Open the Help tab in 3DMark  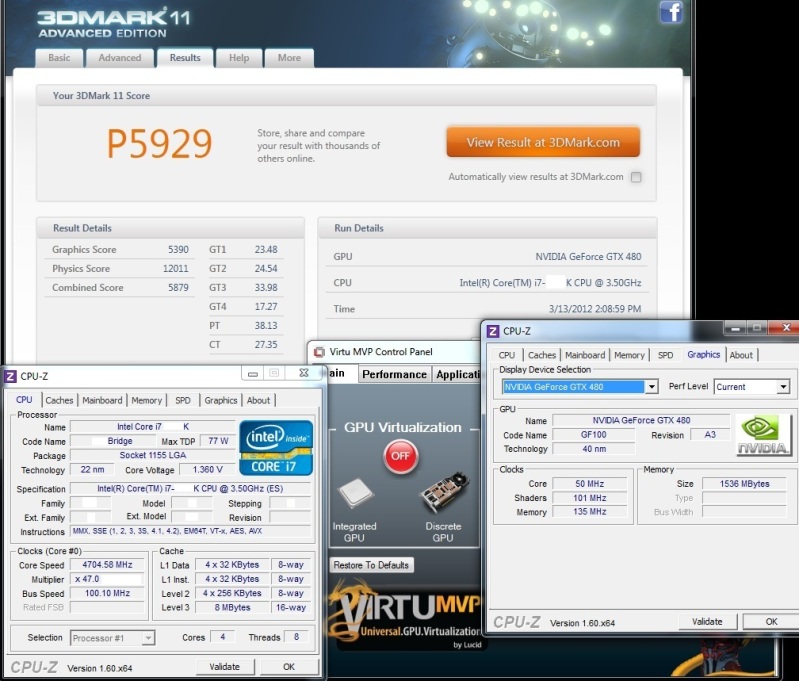click(239, 58)
